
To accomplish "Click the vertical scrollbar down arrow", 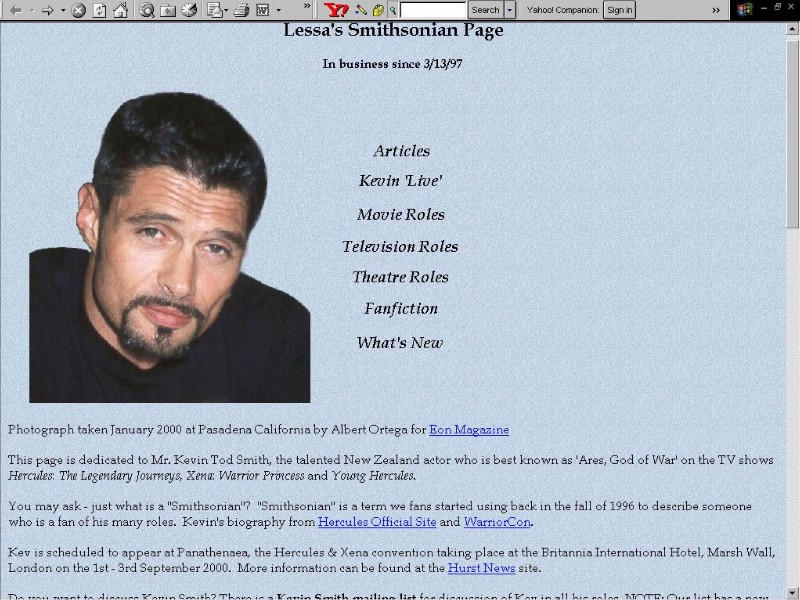I will [x=792, y=591].
